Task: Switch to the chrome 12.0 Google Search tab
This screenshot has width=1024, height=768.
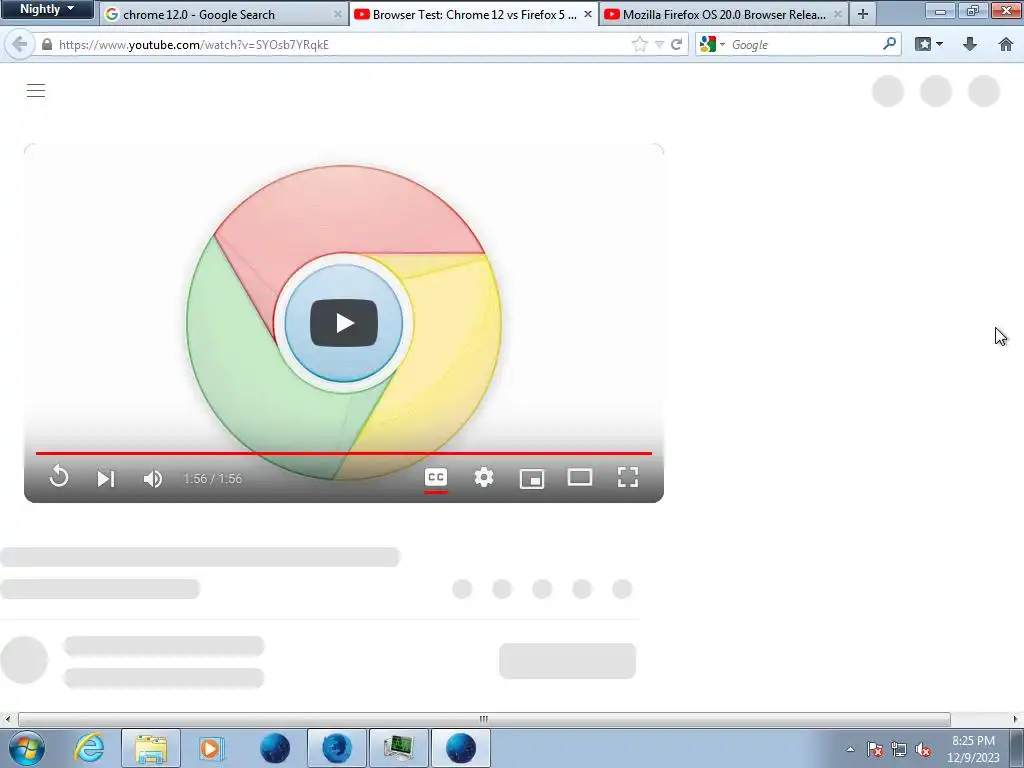Action: [x=223, y=14]
